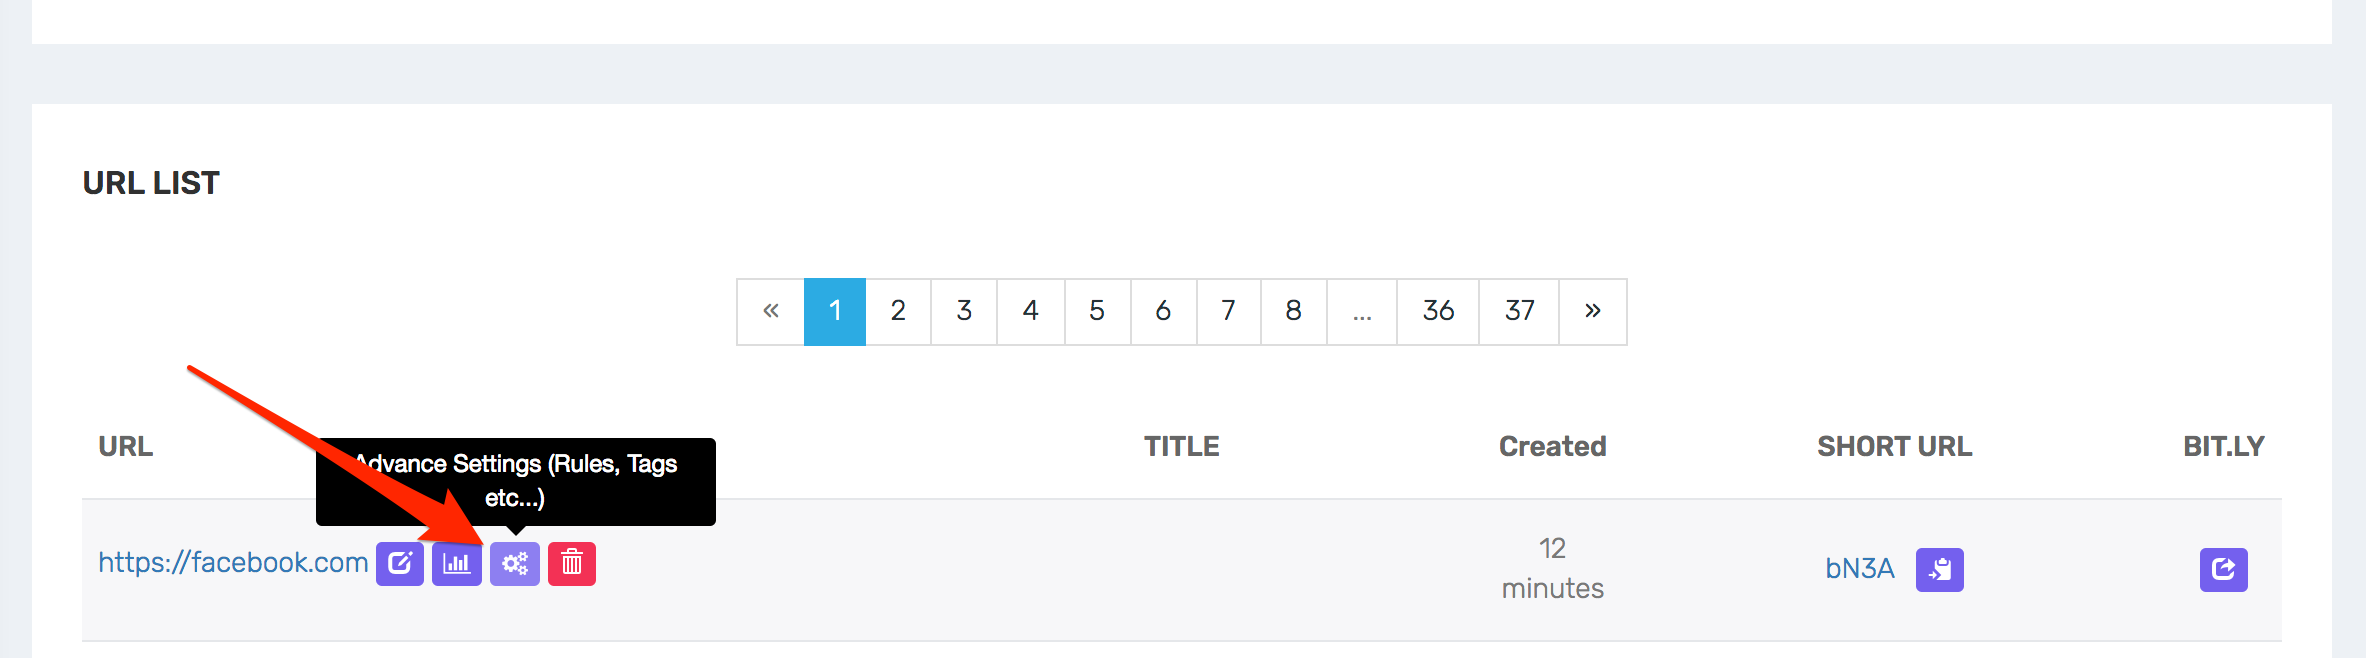Select page 8 in pagination
Image resolution: width=2366 pixels, height=658 pixels.
click(x=1293, y=312)
